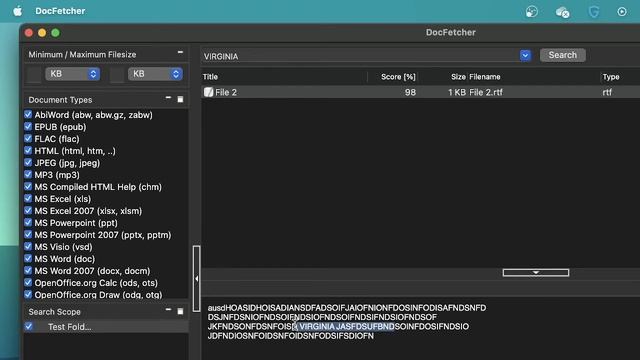Uncheck MS Compiled HTML Help (chm)
This screenshot has width=640, height=360.
[28, 187]
